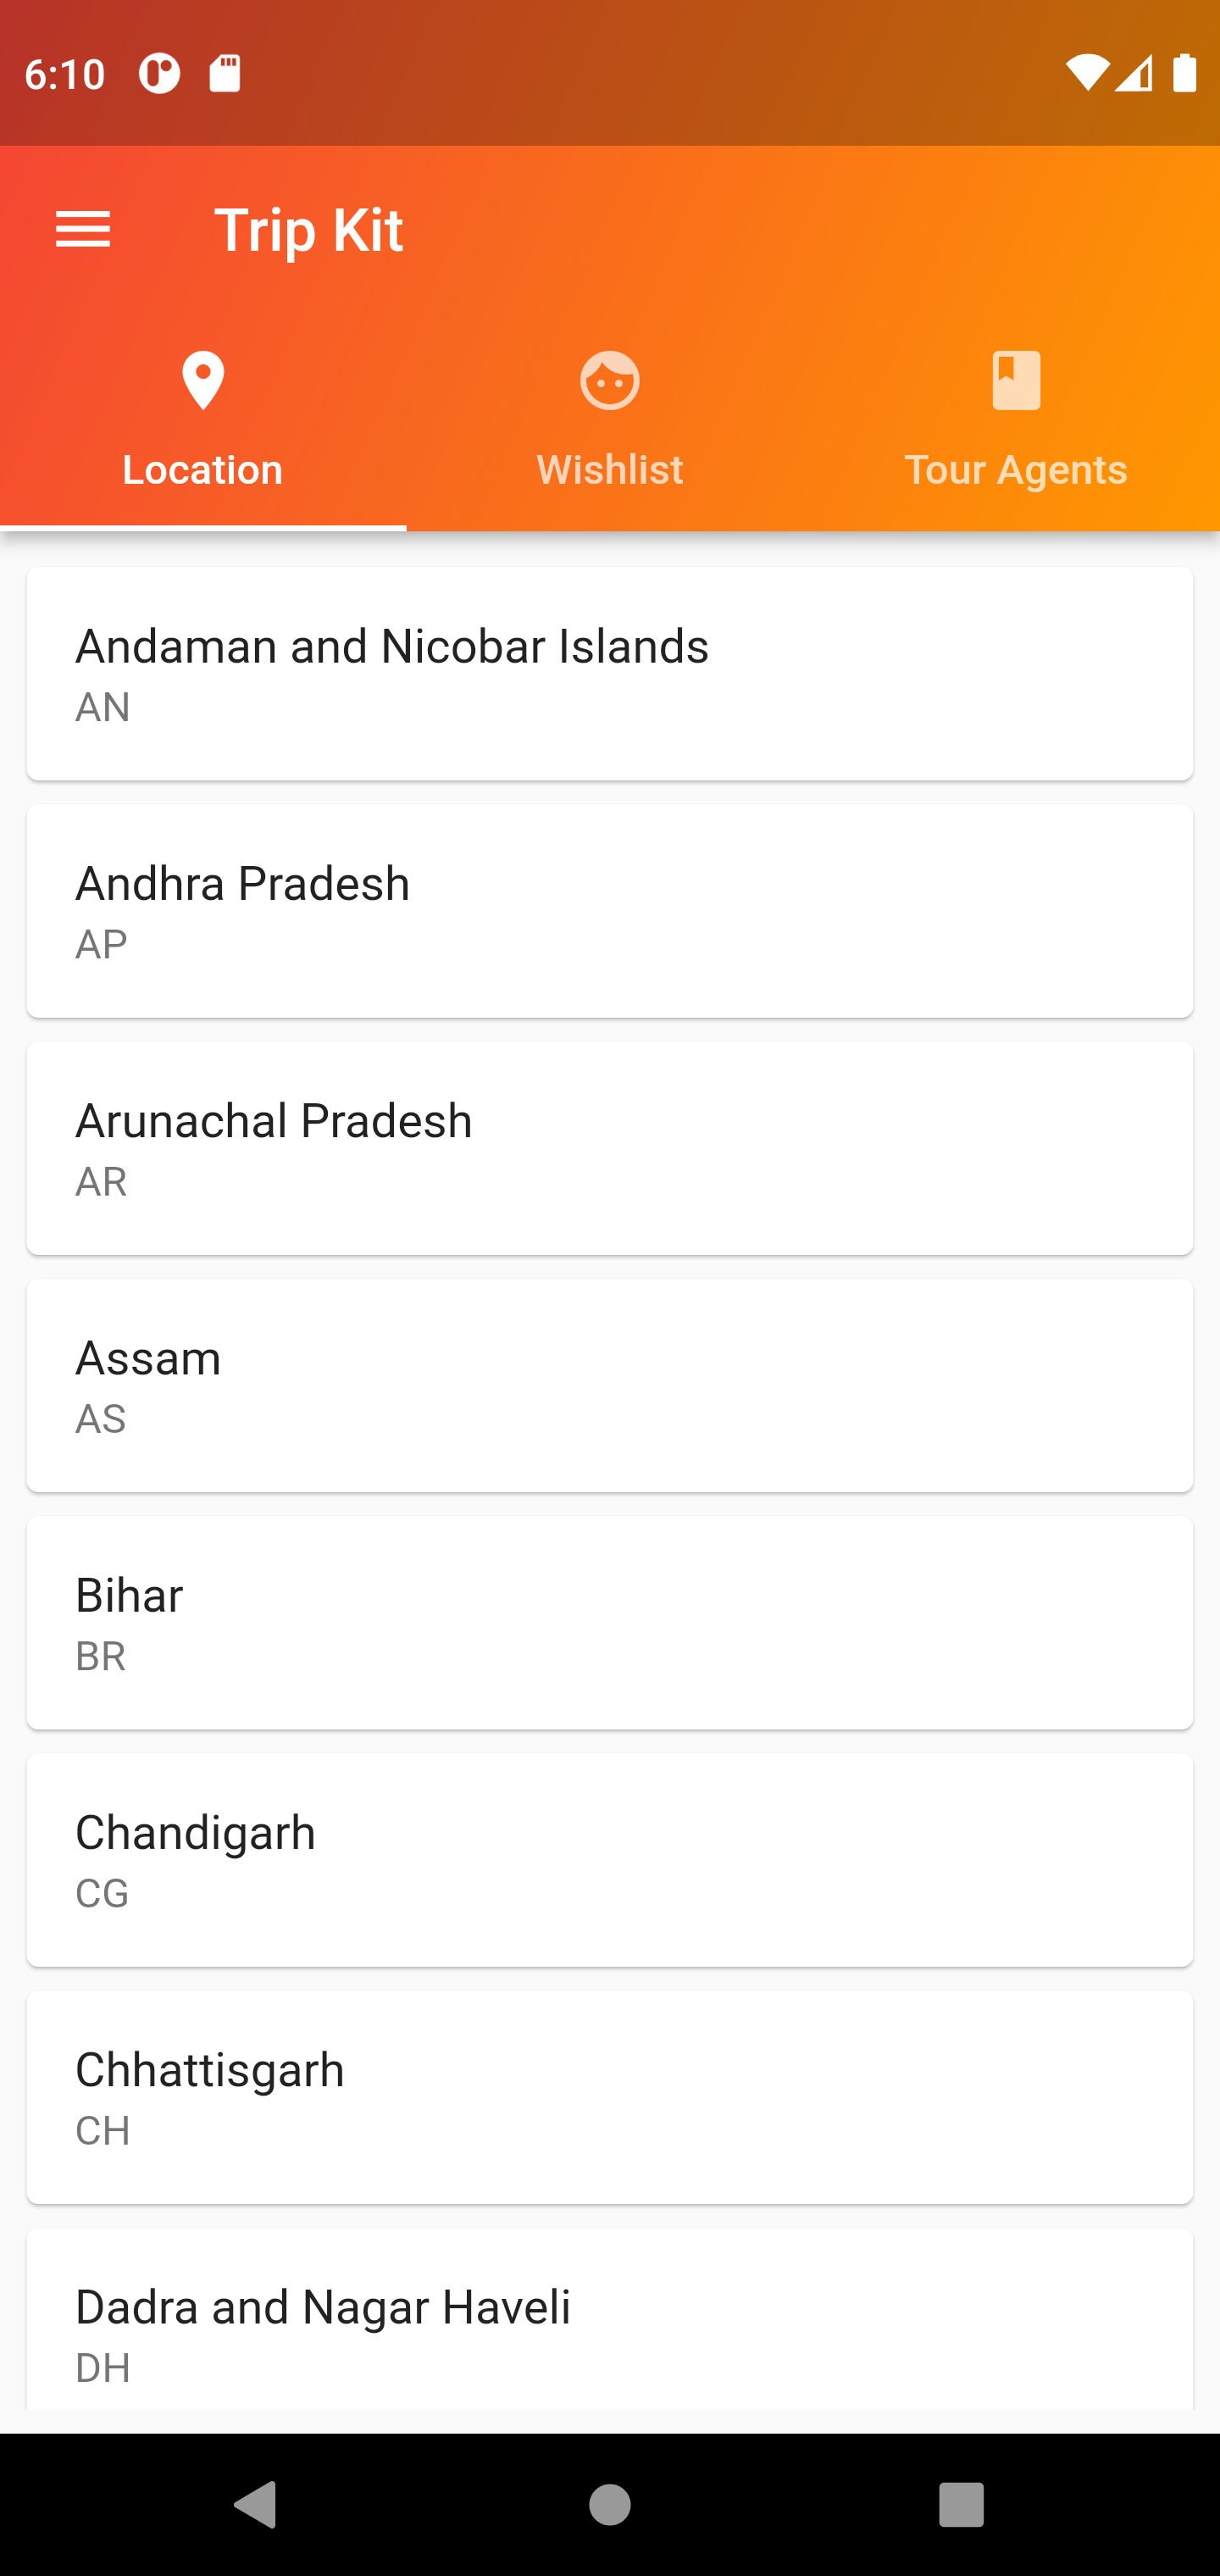
Task: Open the Andhra Pradesh entry
Action: [610, 910]
